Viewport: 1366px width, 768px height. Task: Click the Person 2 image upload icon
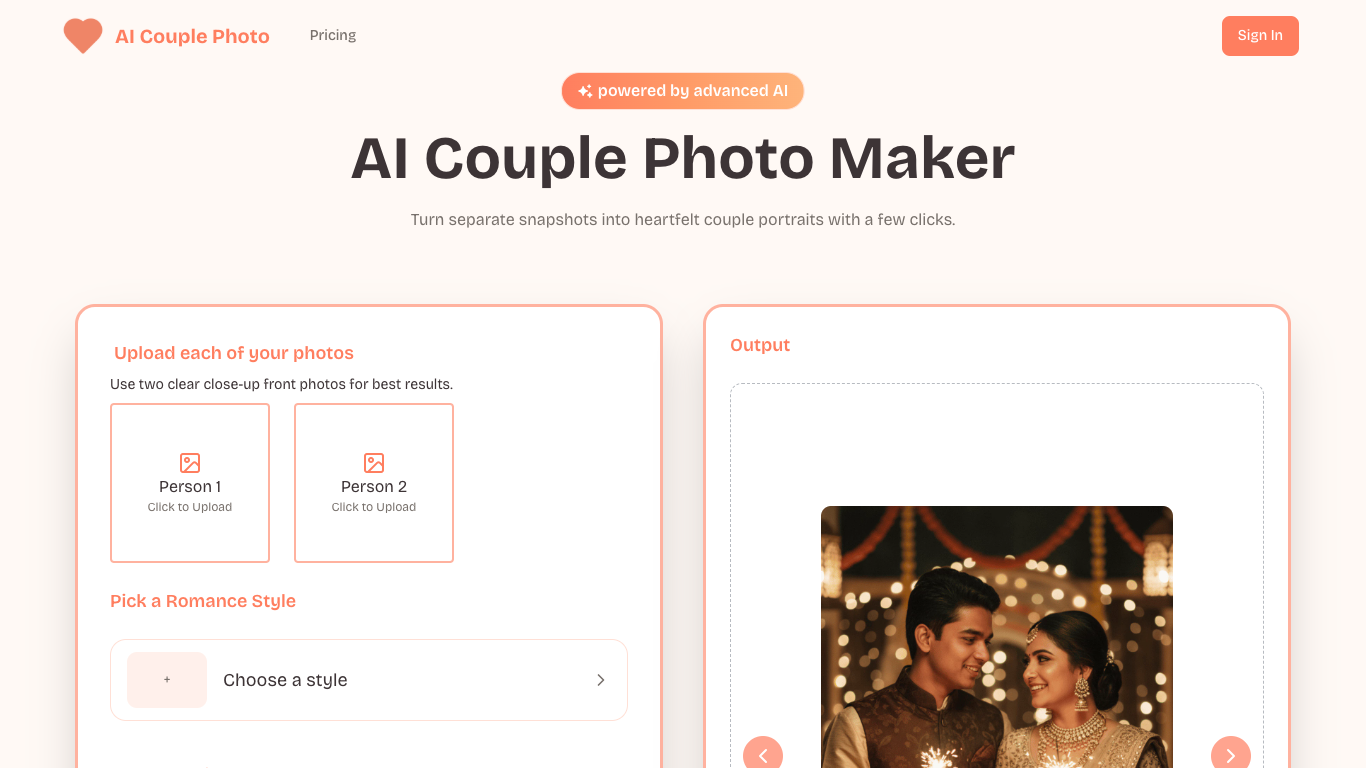coord(374,463)
